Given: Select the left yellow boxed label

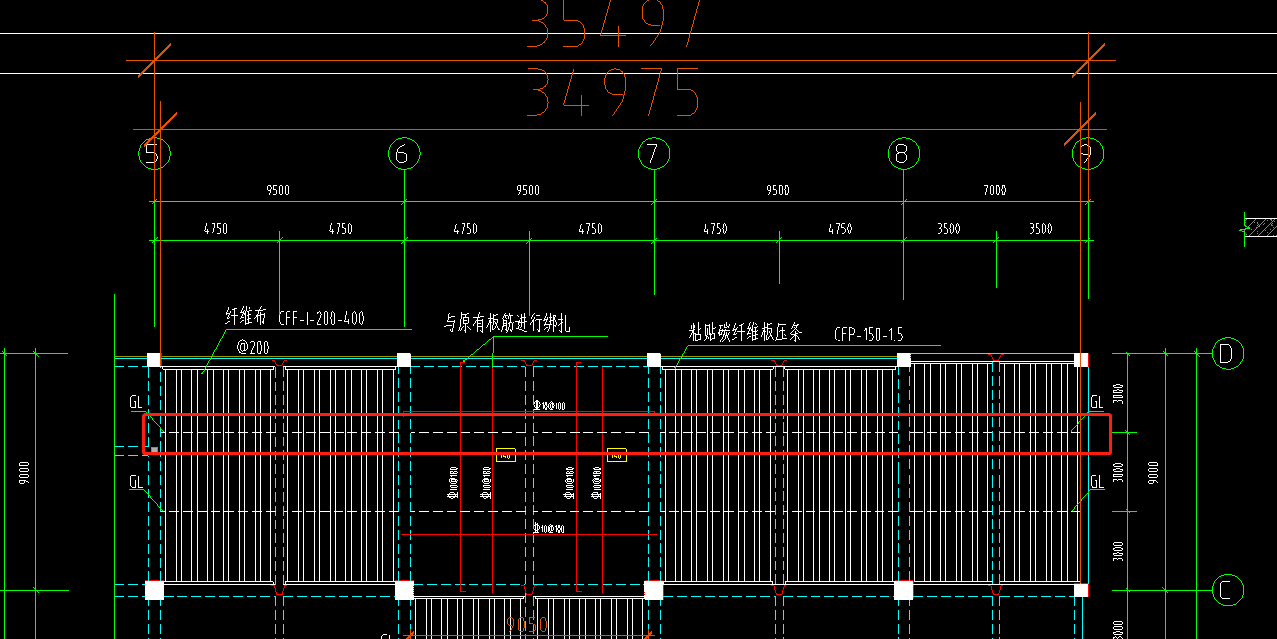Looking at the screenshot, I should (x=505, y=455).
